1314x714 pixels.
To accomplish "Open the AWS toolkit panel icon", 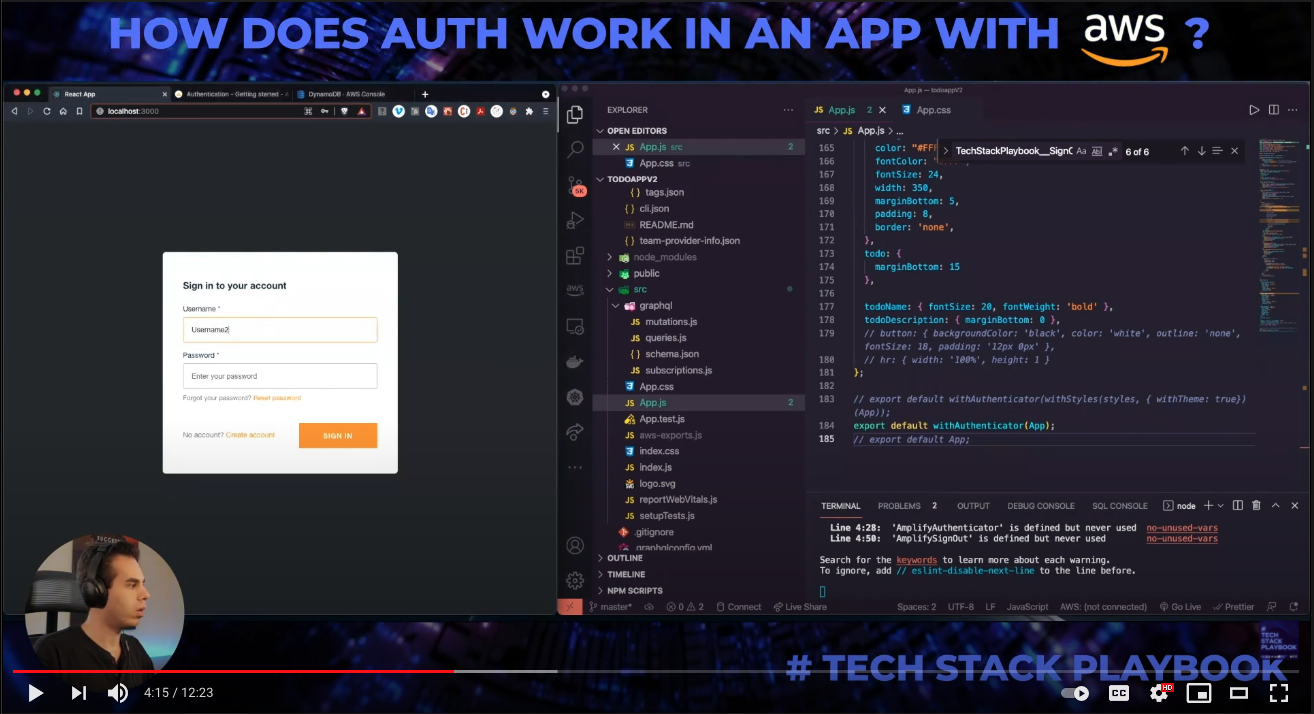I will 575,290.
